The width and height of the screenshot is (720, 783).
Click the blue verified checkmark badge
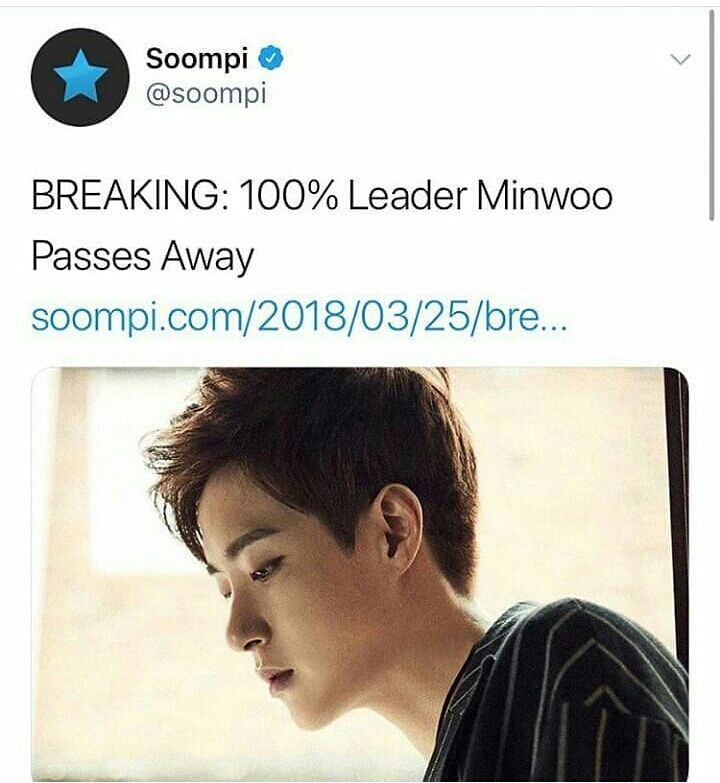[271, 58]
